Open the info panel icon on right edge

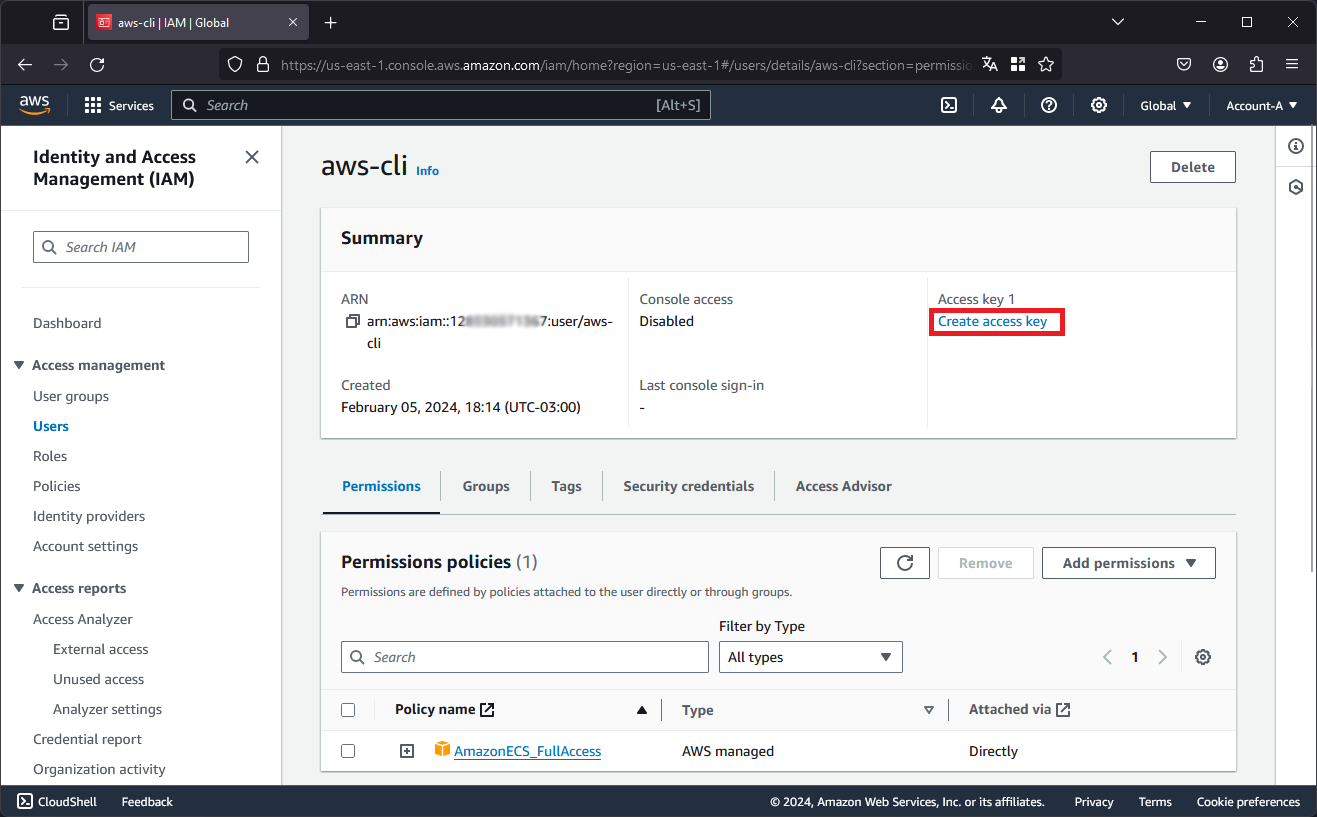tap(1296, 146)
